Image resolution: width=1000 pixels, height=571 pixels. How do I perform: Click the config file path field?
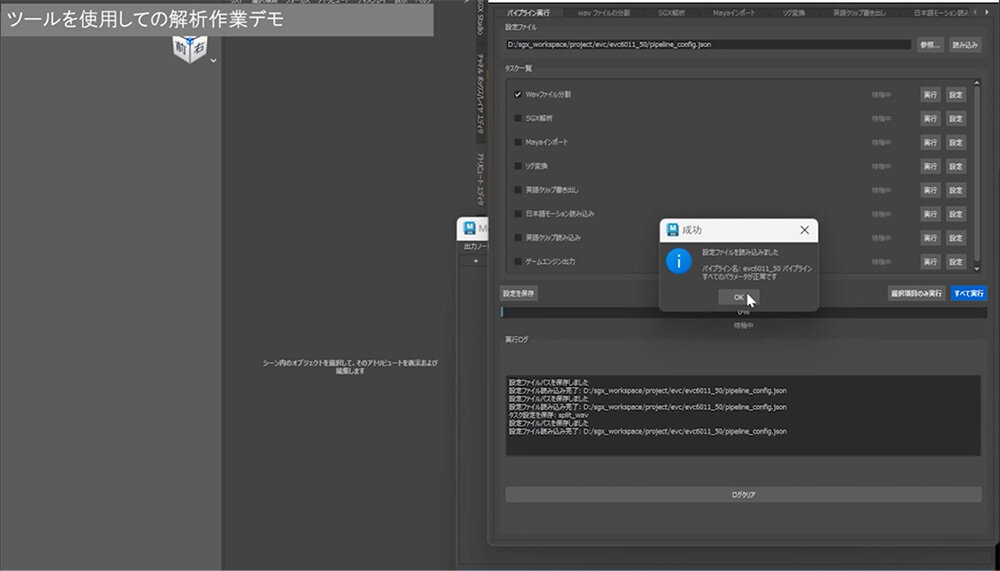(x=708, y=45)
